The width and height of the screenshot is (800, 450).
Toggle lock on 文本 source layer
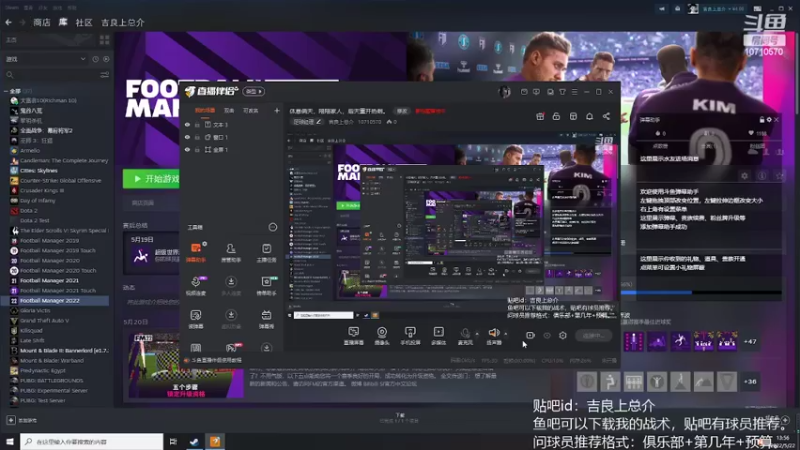[x=197, y=124]
